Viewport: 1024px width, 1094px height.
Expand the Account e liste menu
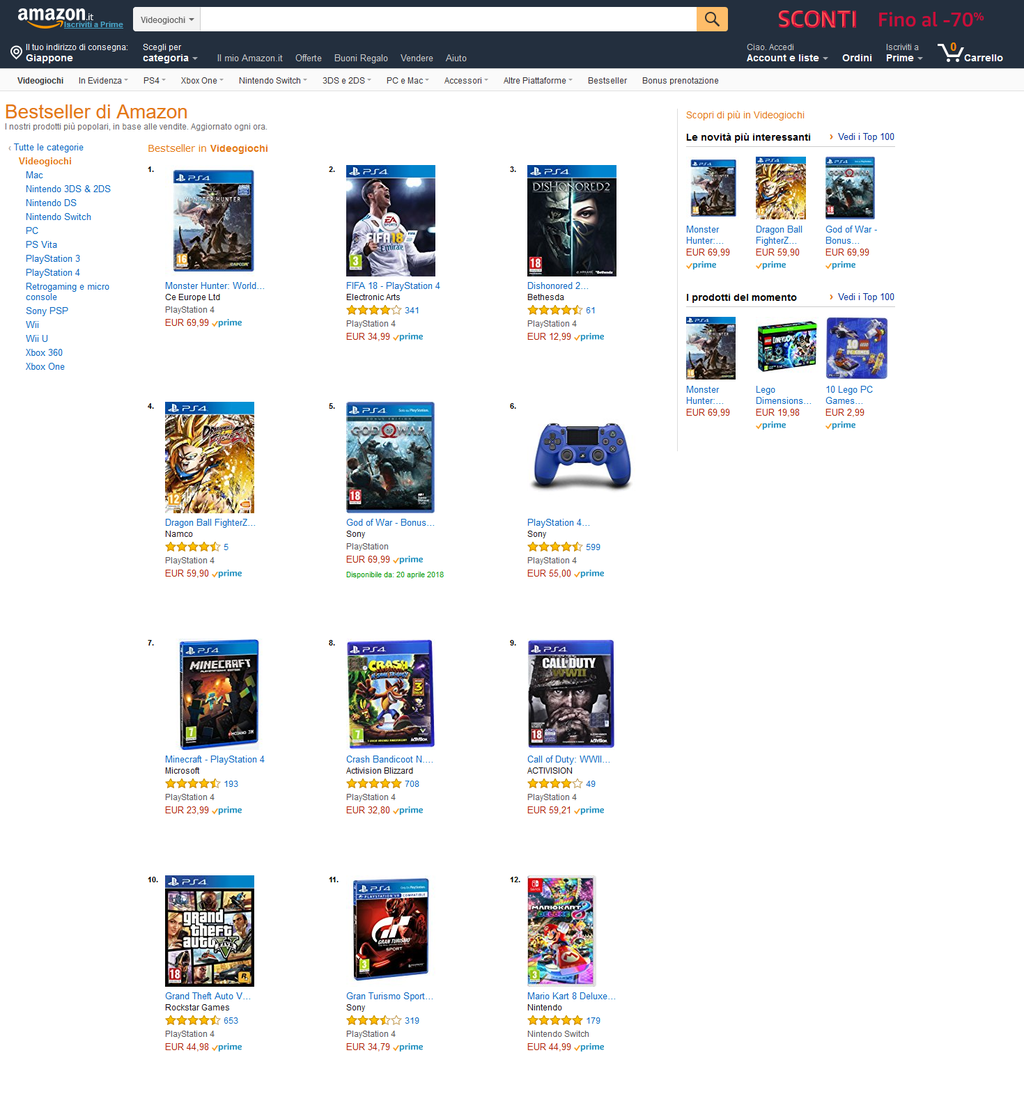787,58
